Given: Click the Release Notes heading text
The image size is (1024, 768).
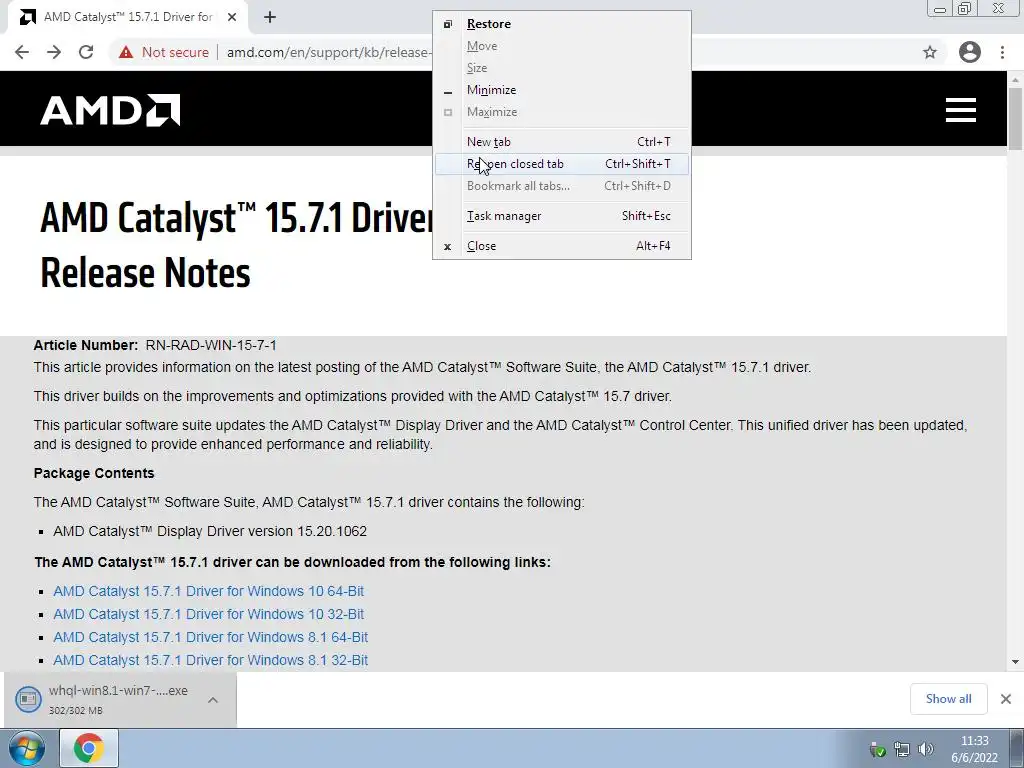Looking at the screenshot, I should pos(145,272).
